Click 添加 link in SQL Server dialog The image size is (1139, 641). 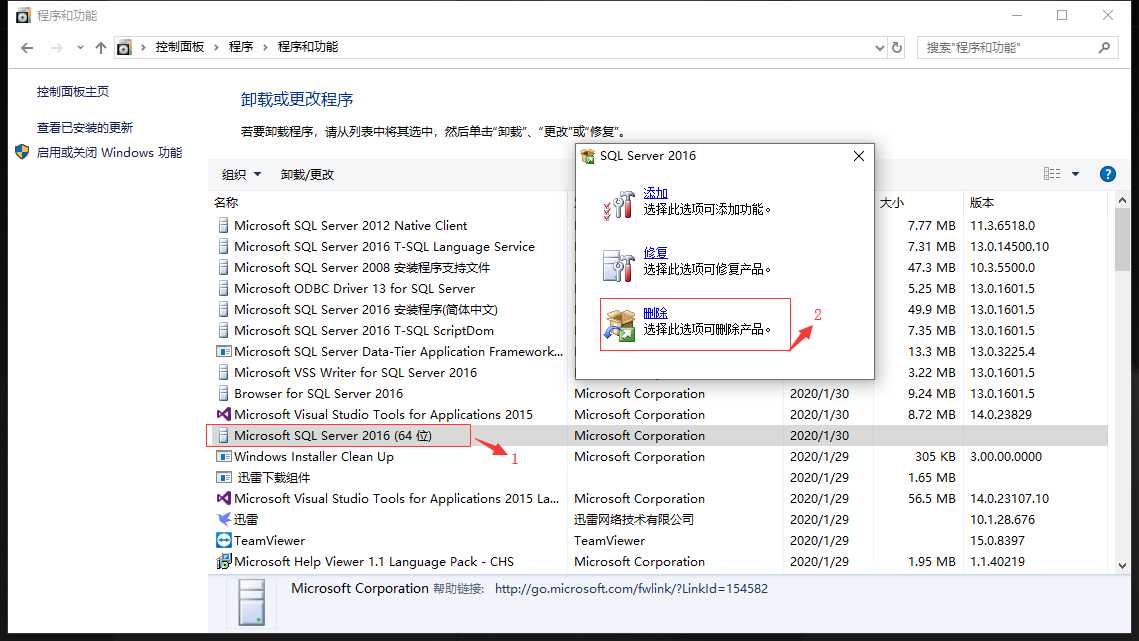coord(655,193)
